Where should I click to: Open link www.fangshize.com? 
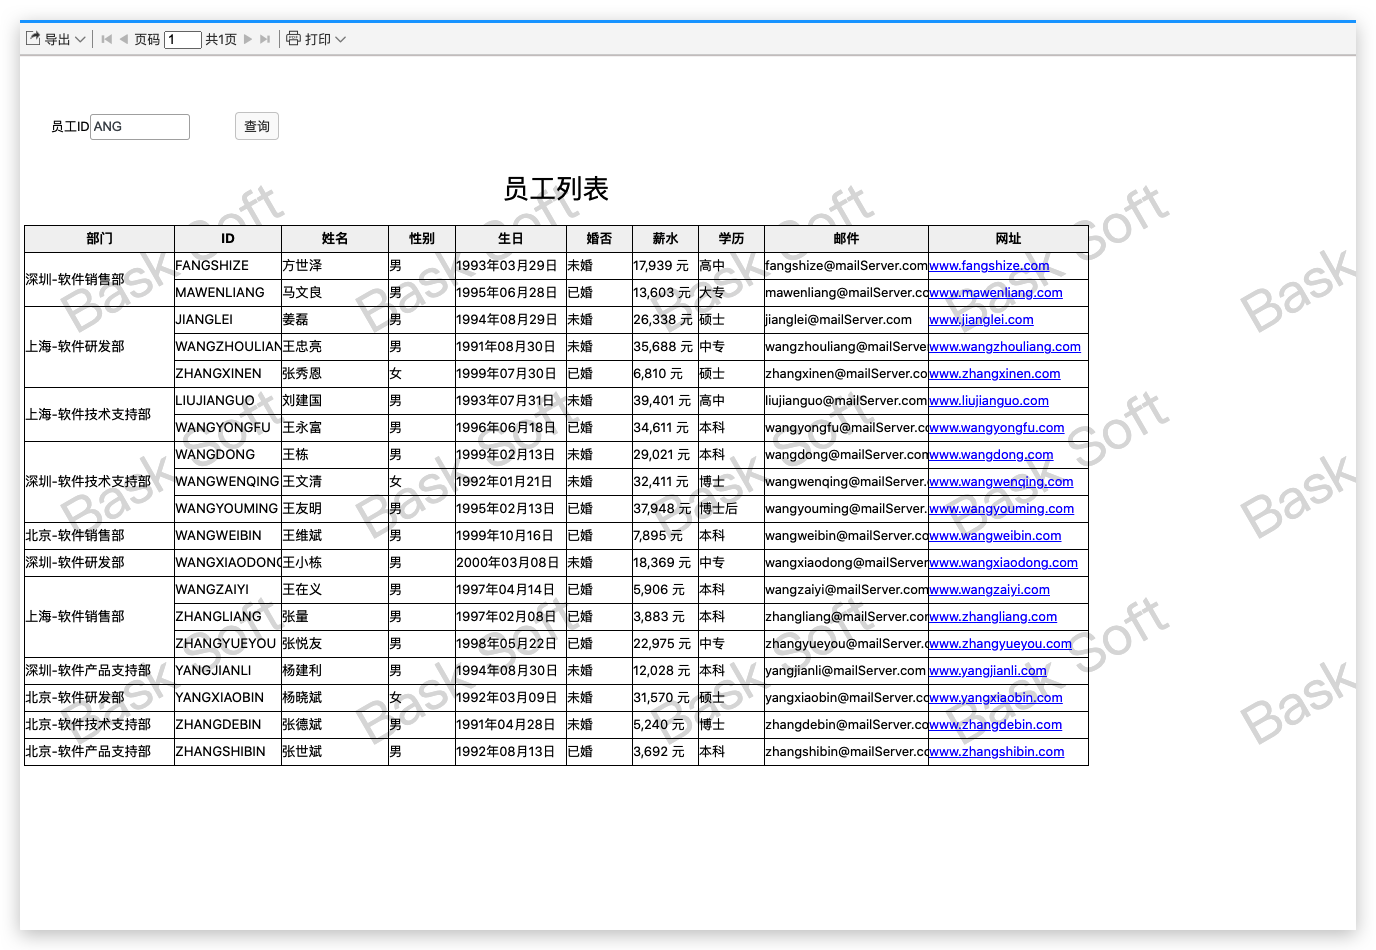click(989, 266)
